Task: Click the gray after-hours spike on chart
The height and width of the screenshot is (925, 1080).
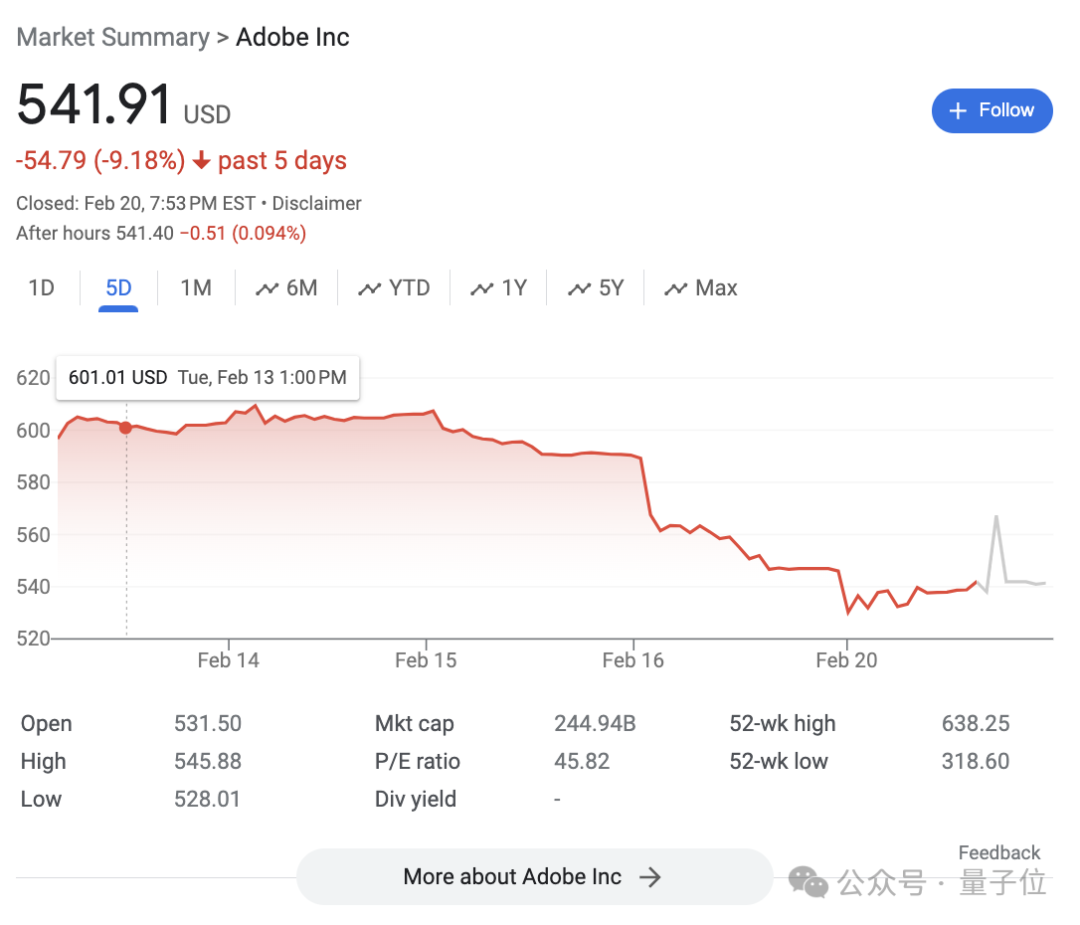Action: coord(996,518)
